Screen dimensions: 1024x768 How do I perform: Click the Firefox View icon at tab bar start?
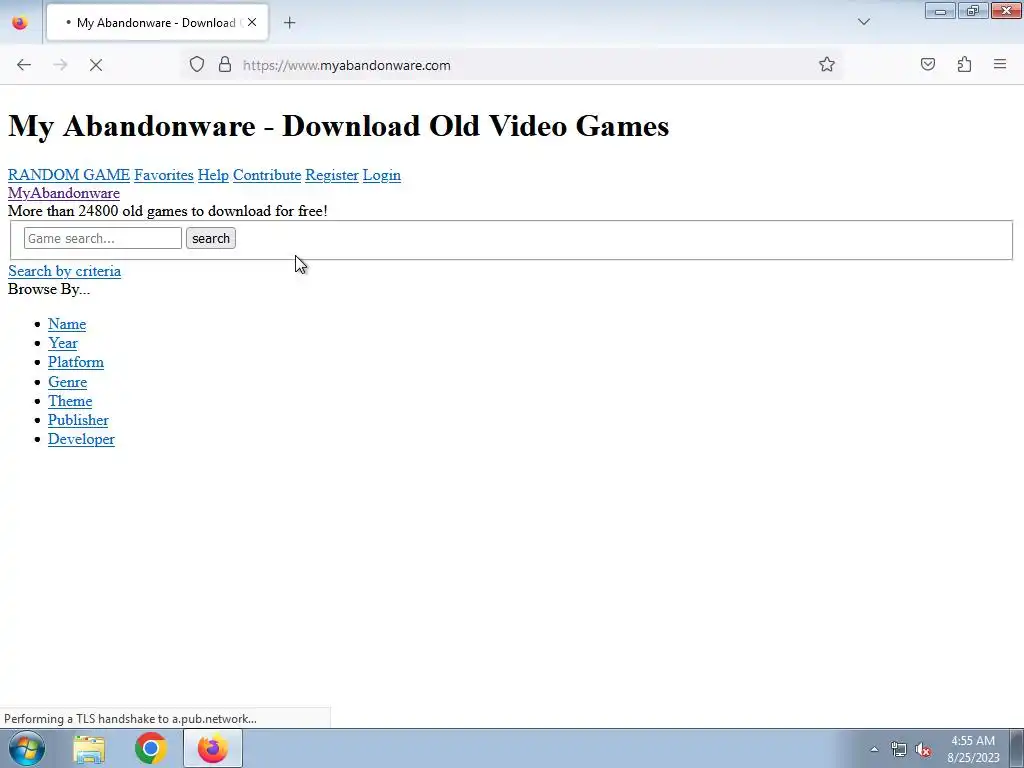click(20, 23)
